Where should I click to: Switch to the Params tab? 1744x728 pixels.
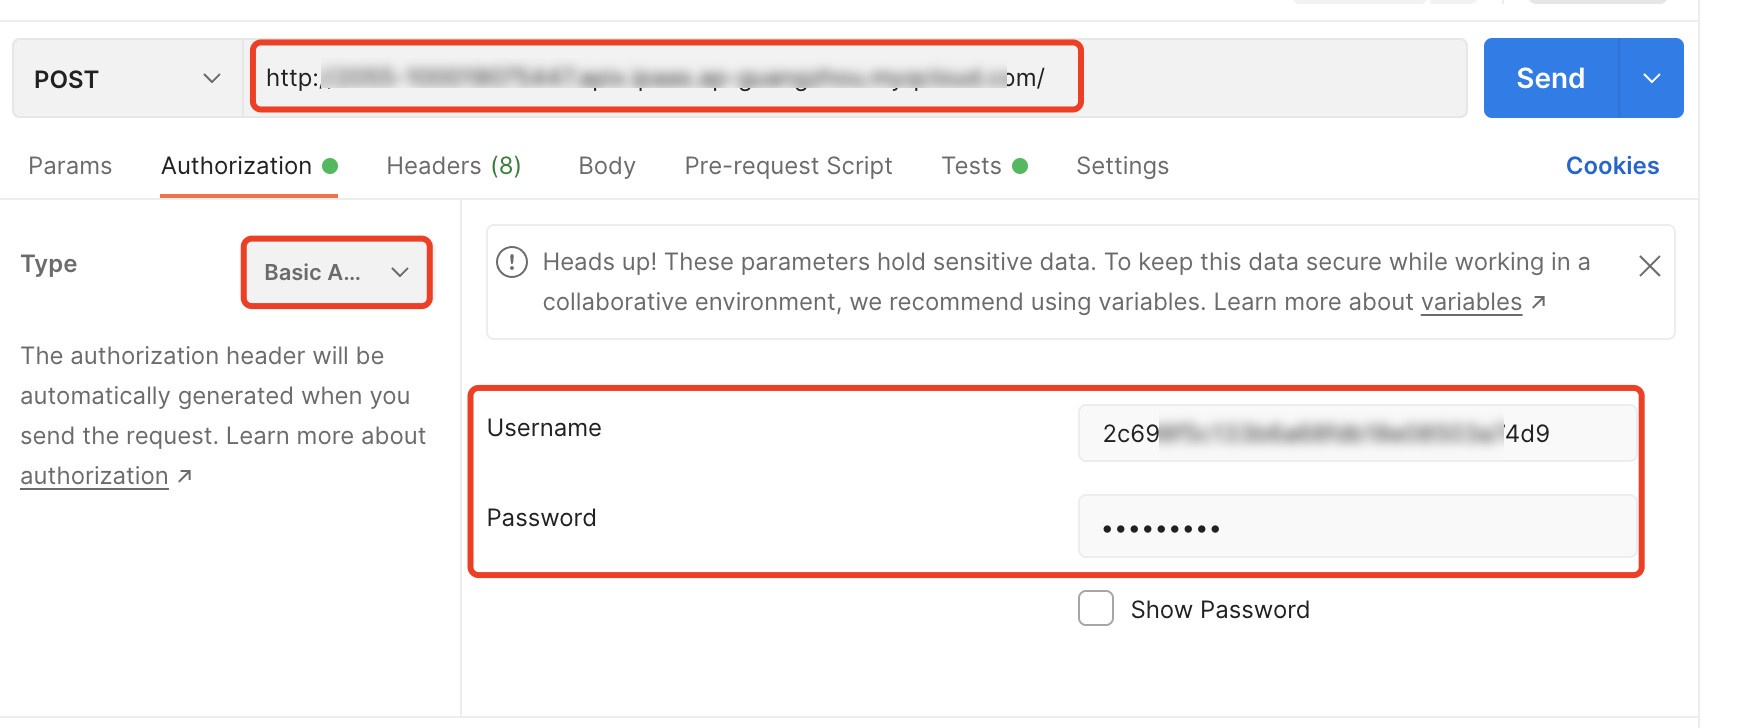pos(70,166)
